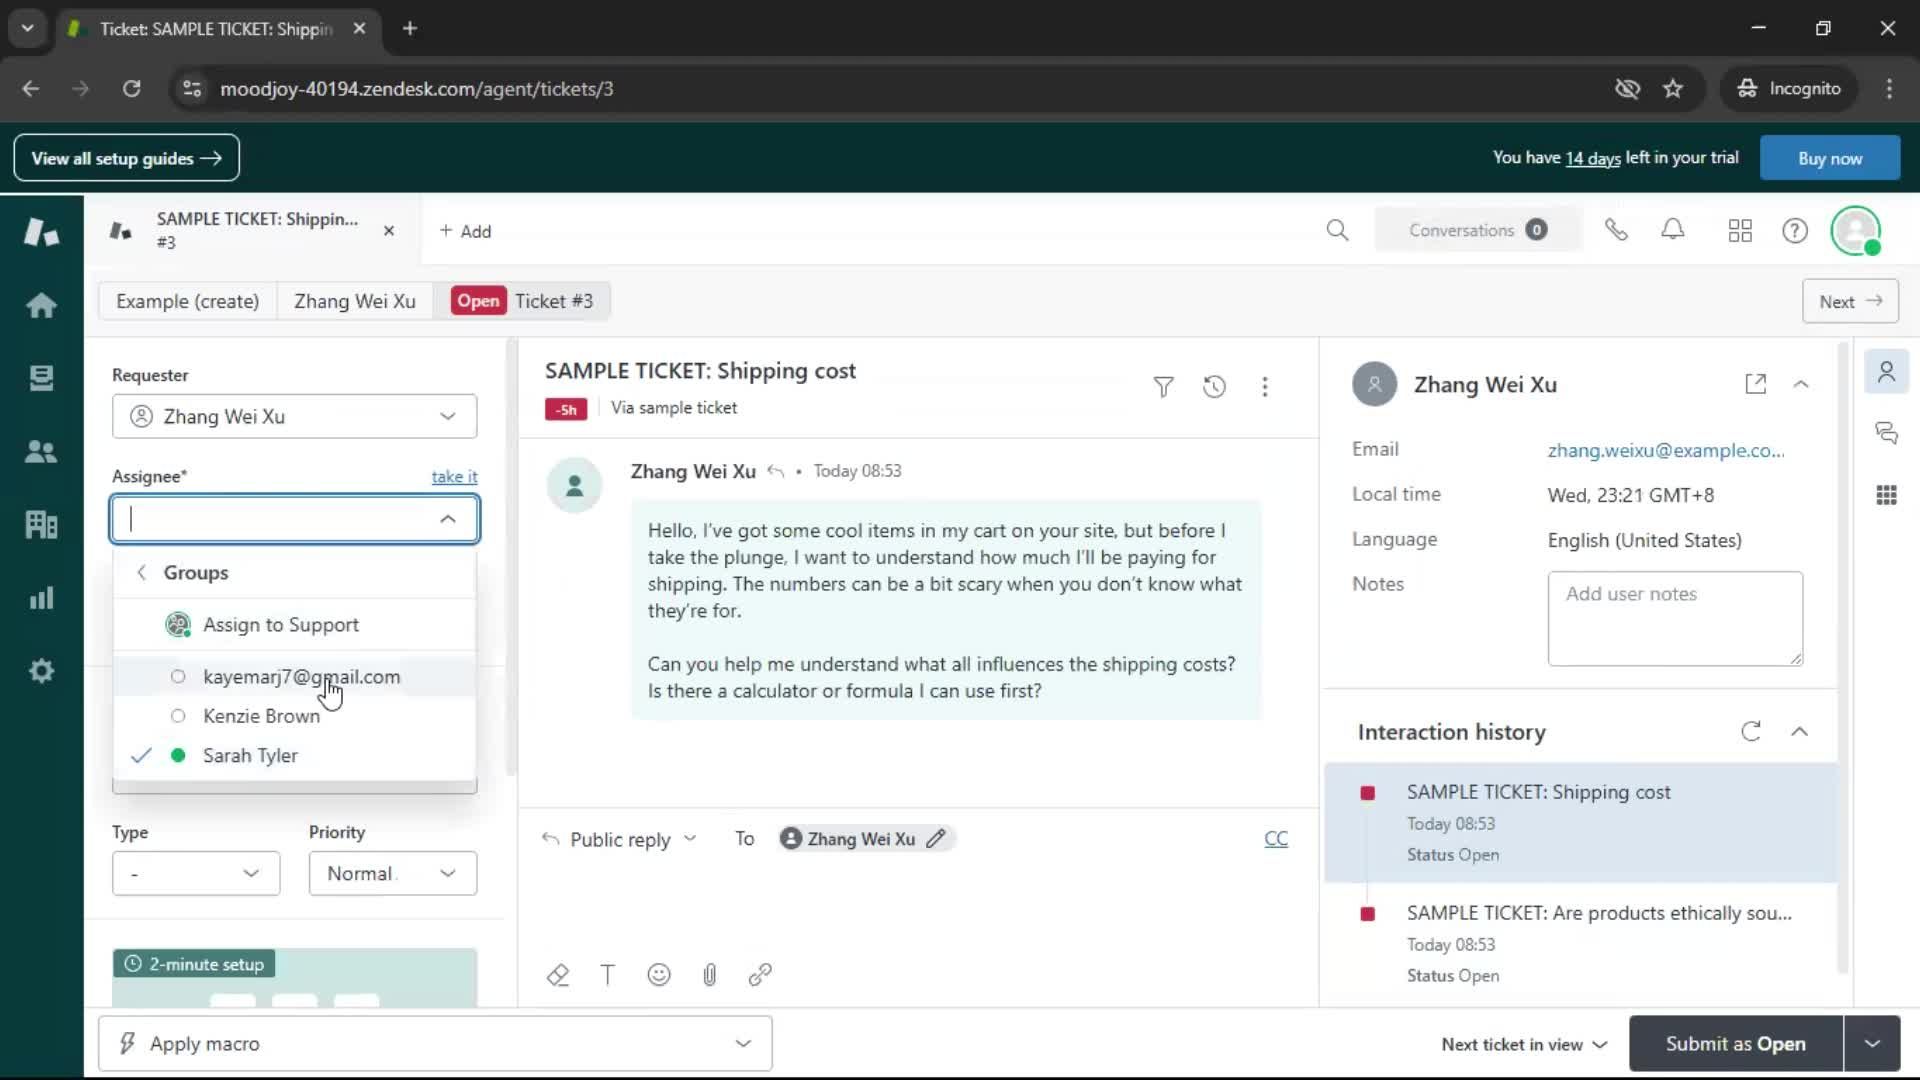Image resolution: width=1920 pixels, height=1080 pixels.
Task: Open ticket options three-dot menu
Action: (x=1265, y=387)
